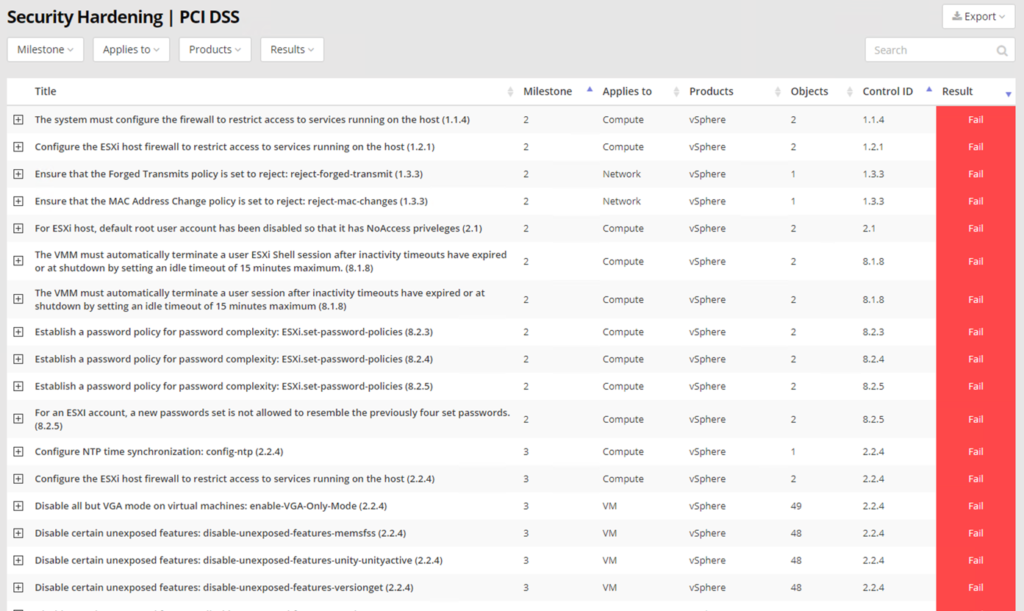Click Control ID 2.1 cell
Screen dimensions: 1024x611
(x=869, y=228)
